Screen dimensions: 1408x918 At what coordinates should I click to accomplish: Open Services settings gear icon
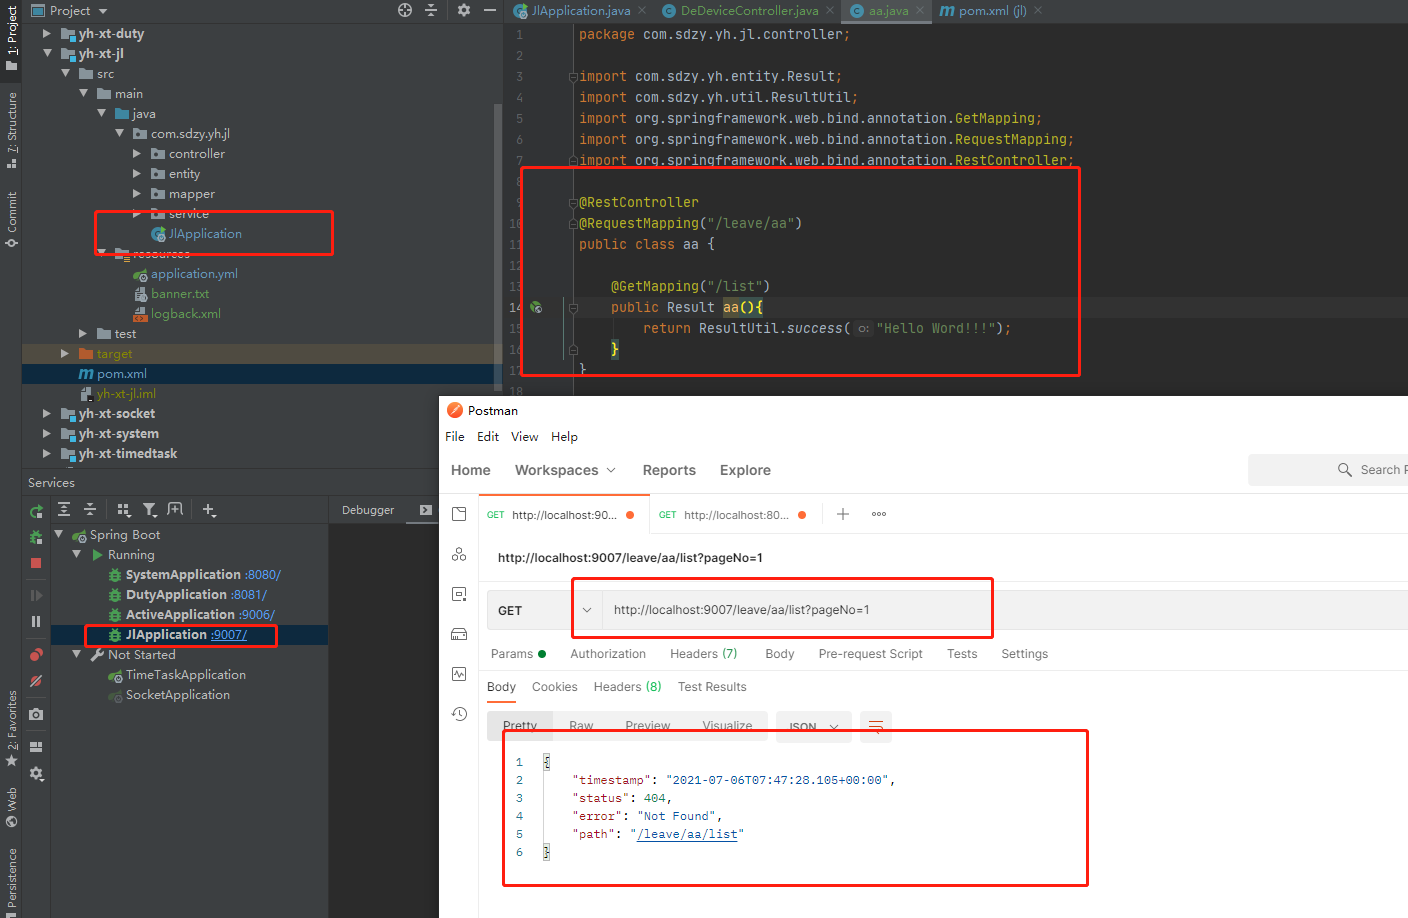pyautogui.click(x=36, y=773)
